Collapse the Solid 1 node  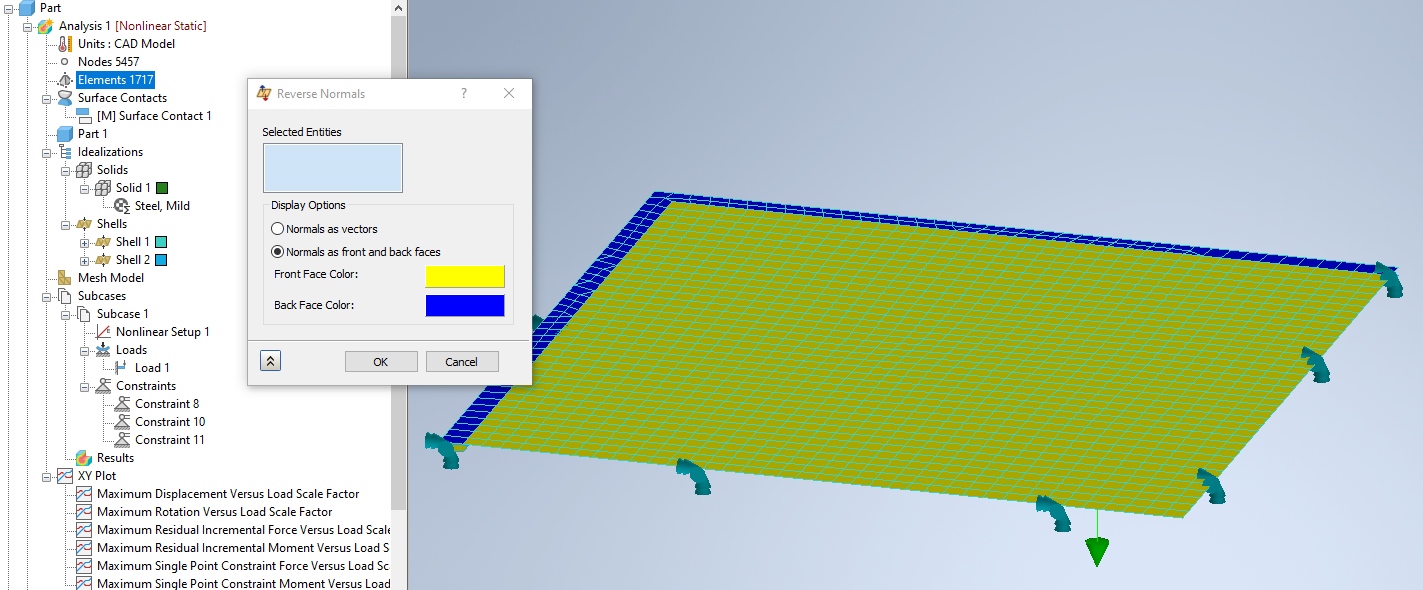point(85,188)
